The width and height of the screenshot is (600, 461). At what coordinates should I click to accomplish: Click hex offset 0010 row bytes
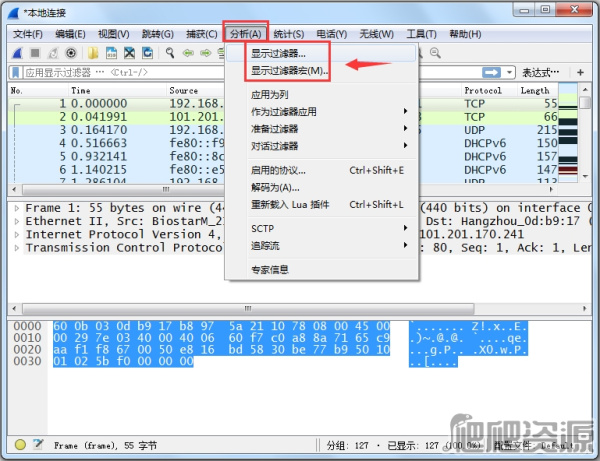[221, 338]
